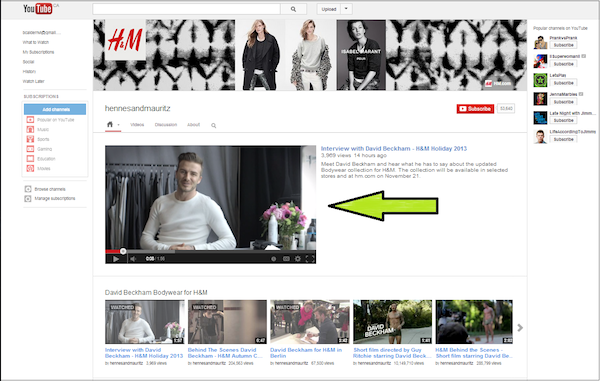Show next videos with right chevron
The height and width of the screenshot is (381, 600).
(x=520, y=327)
